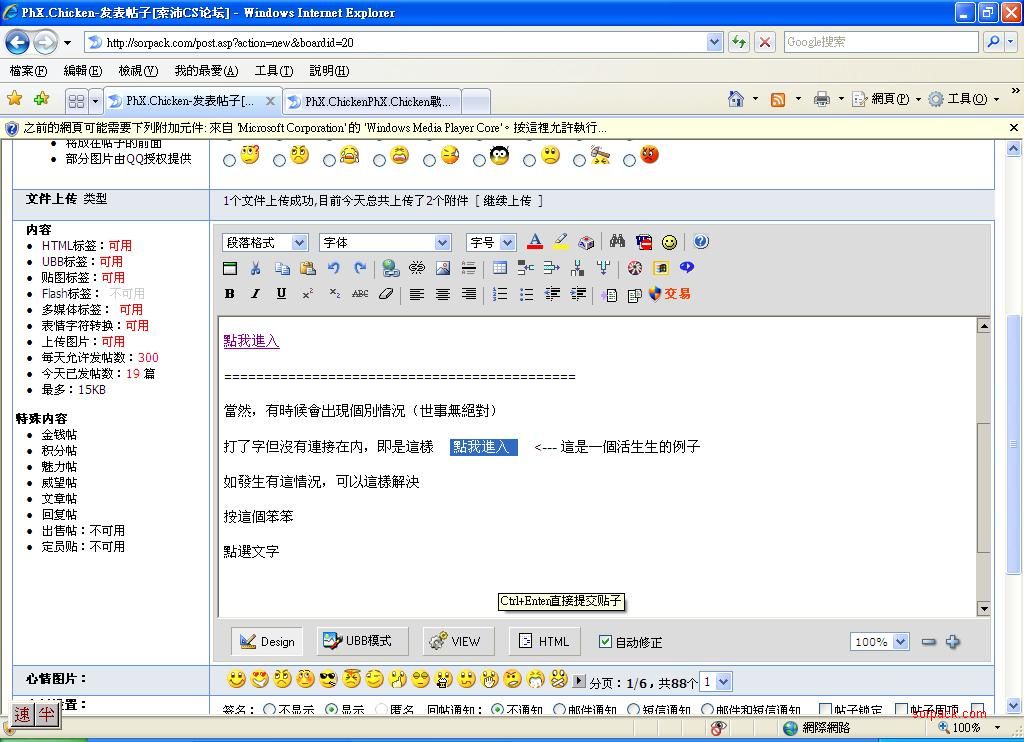Image resolution: width=1024 pixels, height=742 pixels.
Task: Redo the last undone edit
Action: tap(360, 268)
